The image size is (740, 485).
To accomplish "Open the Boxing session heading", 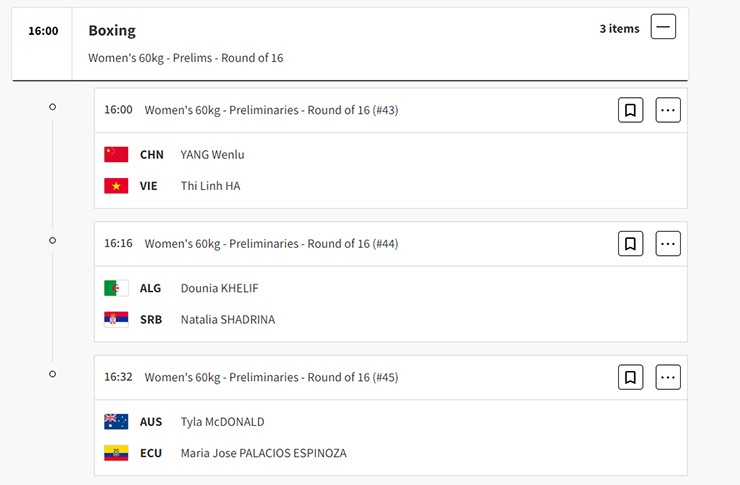I will (x=112, y=31).
